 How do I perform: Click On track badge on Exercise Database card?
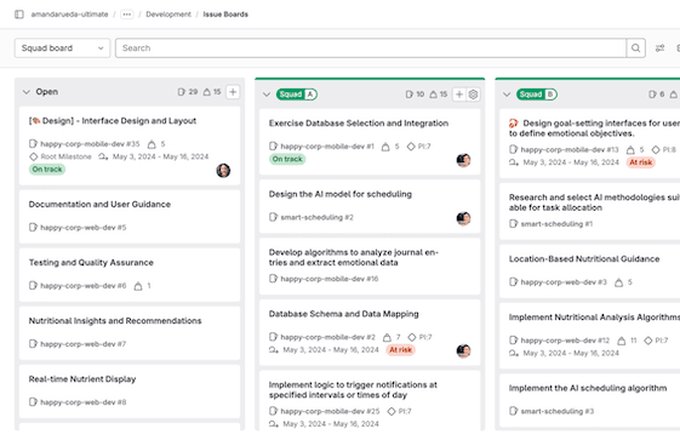[x=287, y=160]
